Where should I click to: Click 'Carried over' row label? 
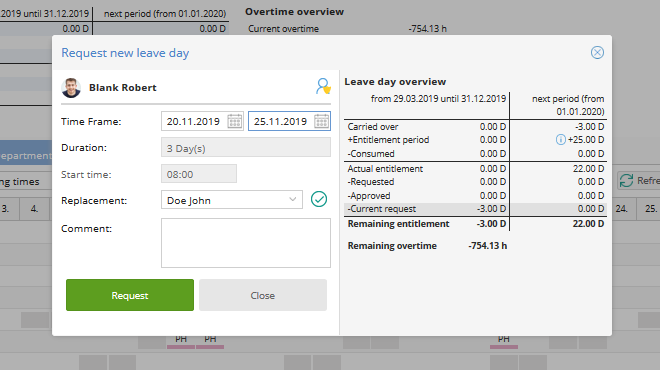[x=373, y=127]
